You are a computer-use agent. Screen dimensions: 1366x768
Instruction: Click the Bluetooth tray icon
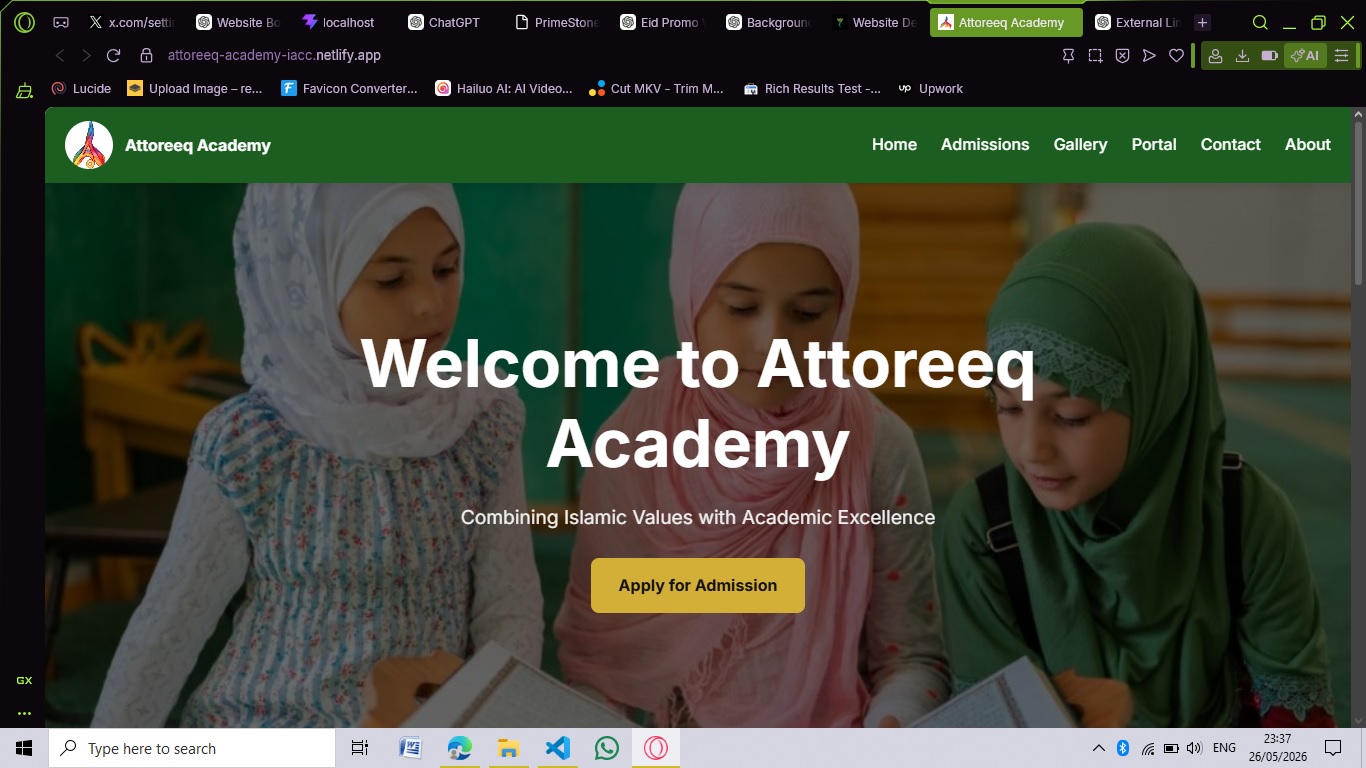click(x=1122, y=748)
